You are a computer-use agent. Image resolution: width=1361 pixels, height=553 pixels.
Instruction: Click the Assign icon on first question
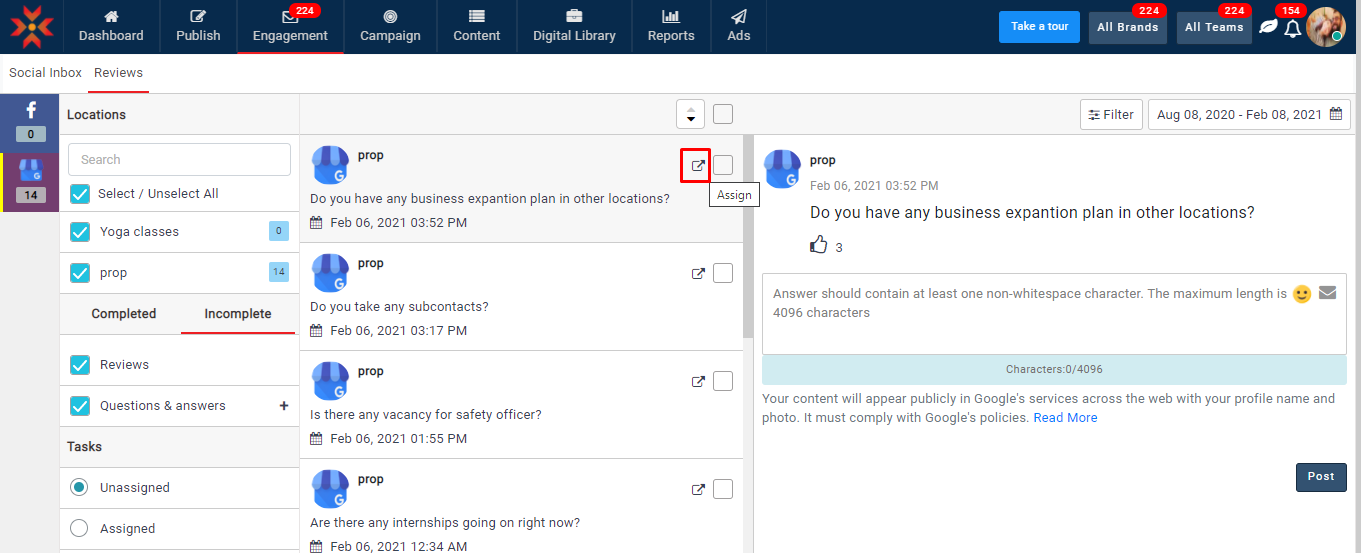[698, 166]
